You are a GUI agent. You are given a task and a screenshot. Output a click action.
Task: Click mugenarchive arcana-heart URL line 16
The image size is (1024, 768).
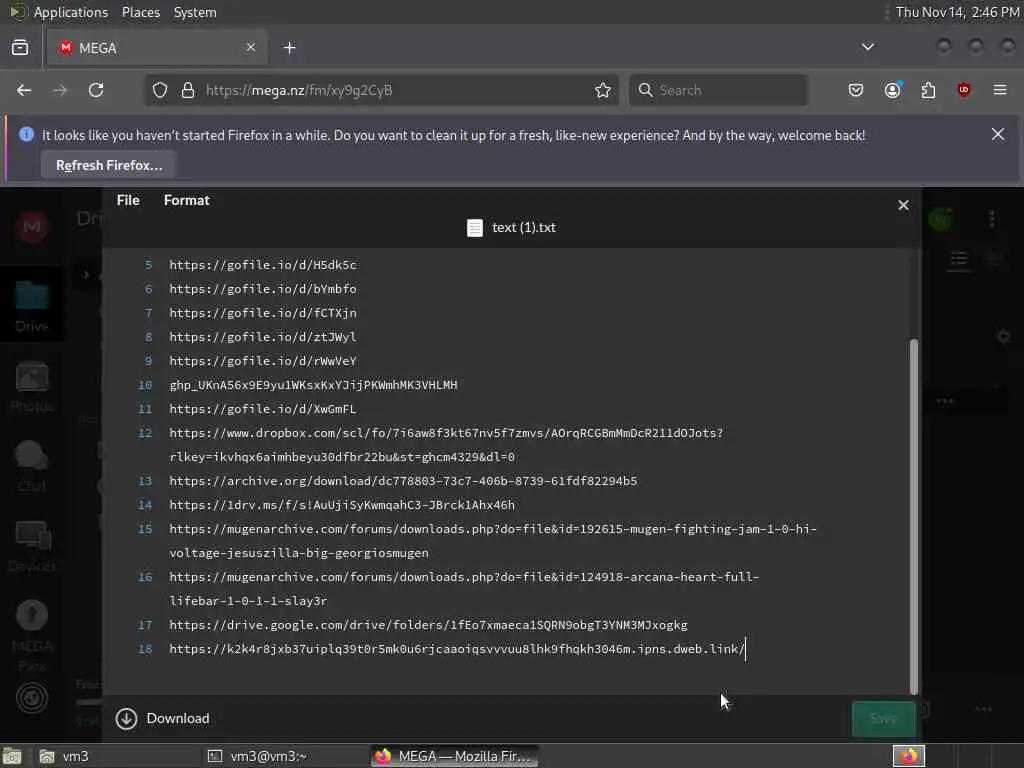coord(464,588)
